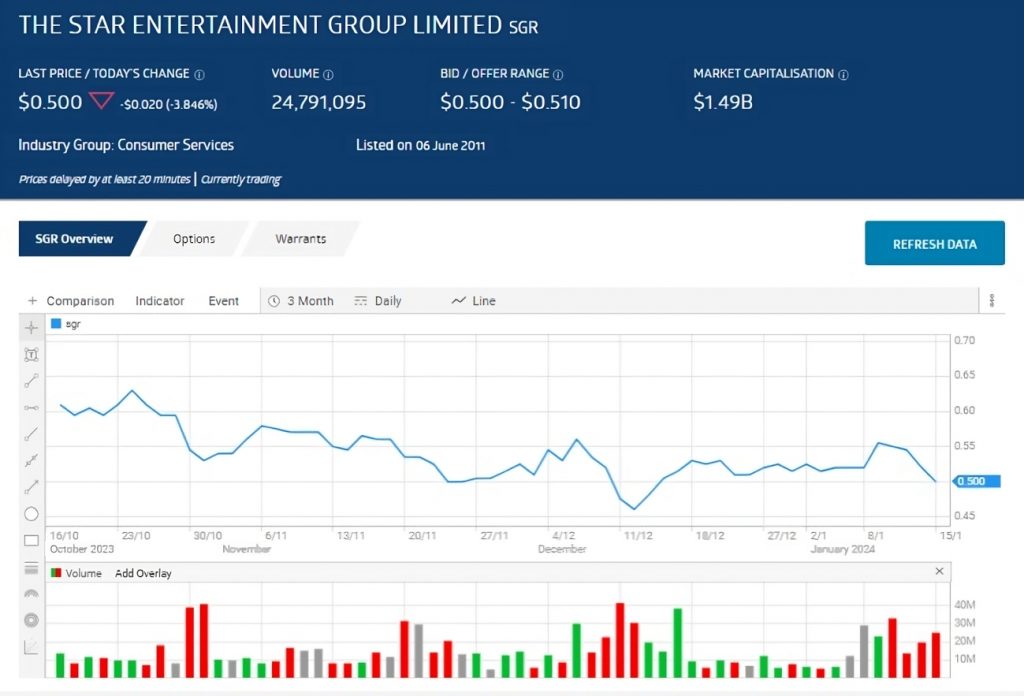Click the -$0.020 (-3.846%) change text
1024x696 pixels.
pyautogui.click(x=168, y=104)
